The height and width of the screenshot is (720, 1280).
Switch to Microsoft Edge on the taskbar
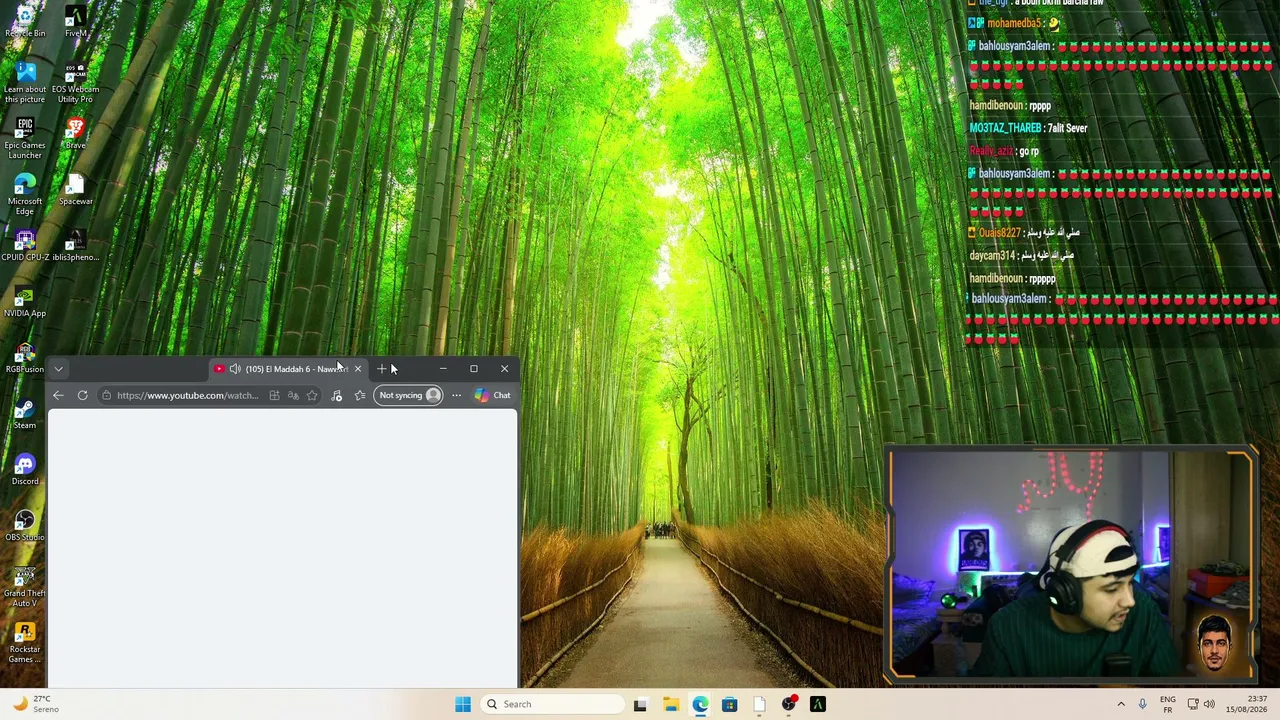click(x=700, y=704)
